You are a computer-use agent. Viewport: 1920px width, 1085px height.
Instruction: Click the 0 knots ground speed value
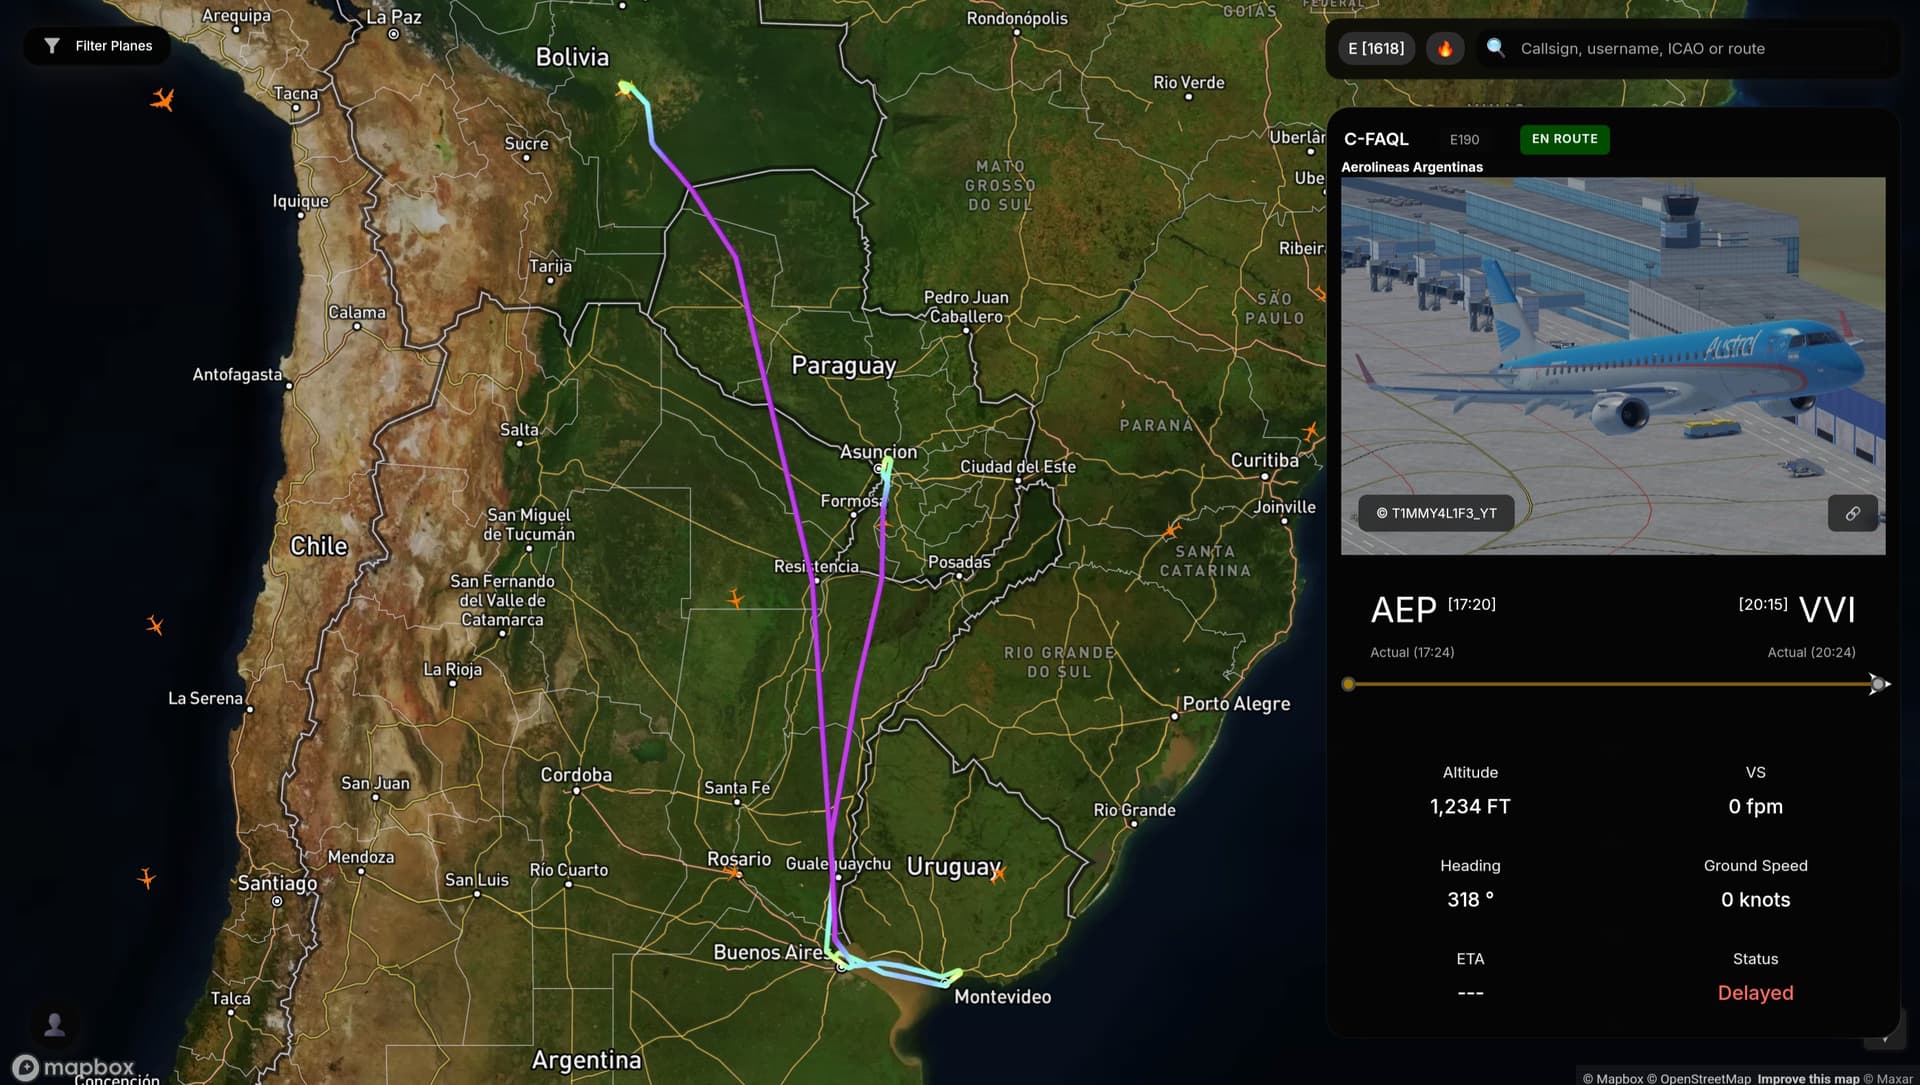1755,899
